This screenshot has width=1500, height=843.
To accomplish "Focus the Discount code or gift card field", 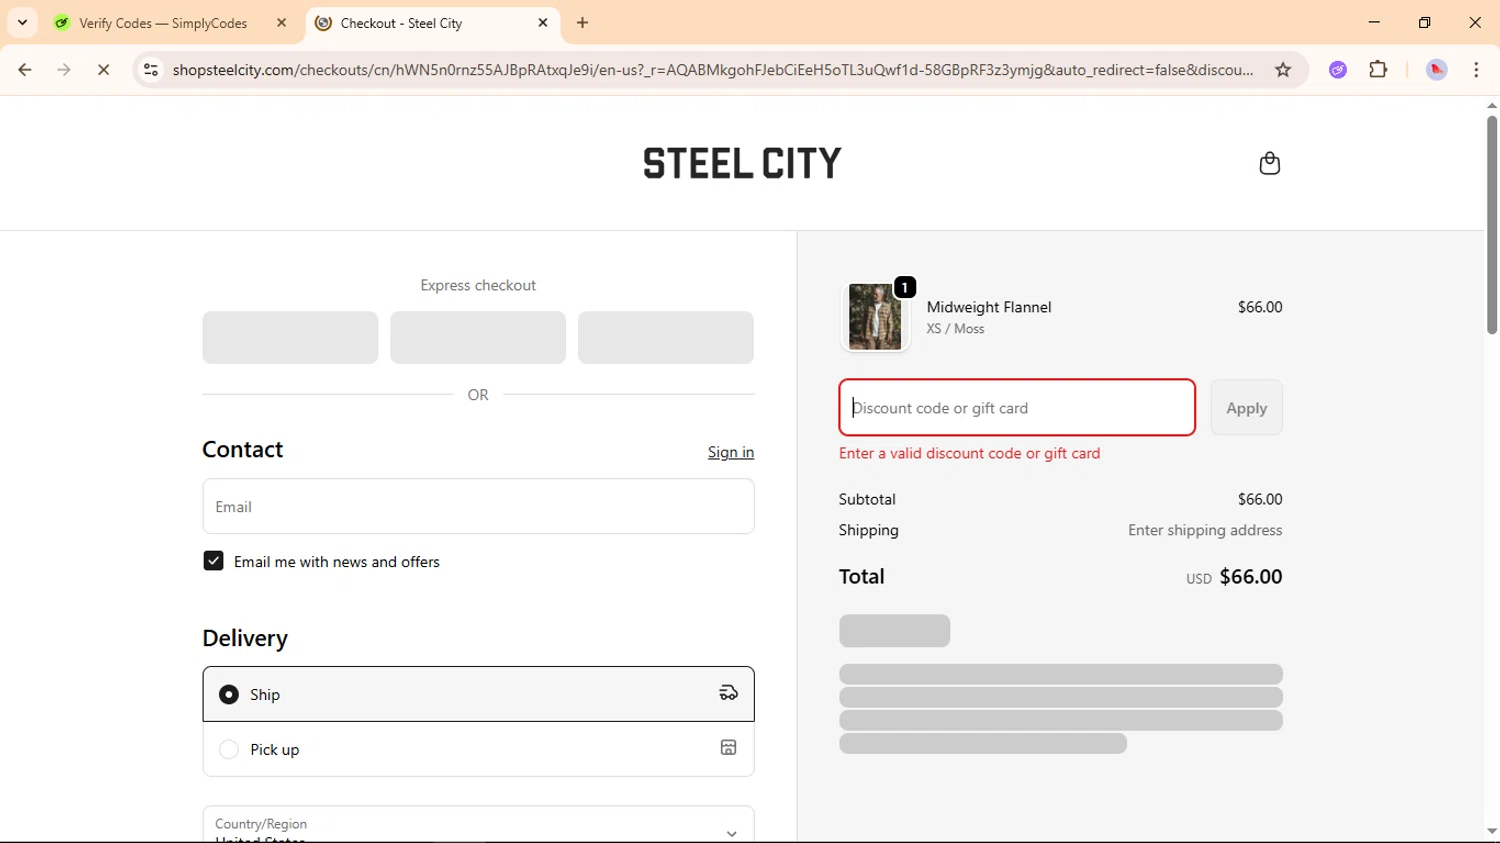I will pos(1017,408).
